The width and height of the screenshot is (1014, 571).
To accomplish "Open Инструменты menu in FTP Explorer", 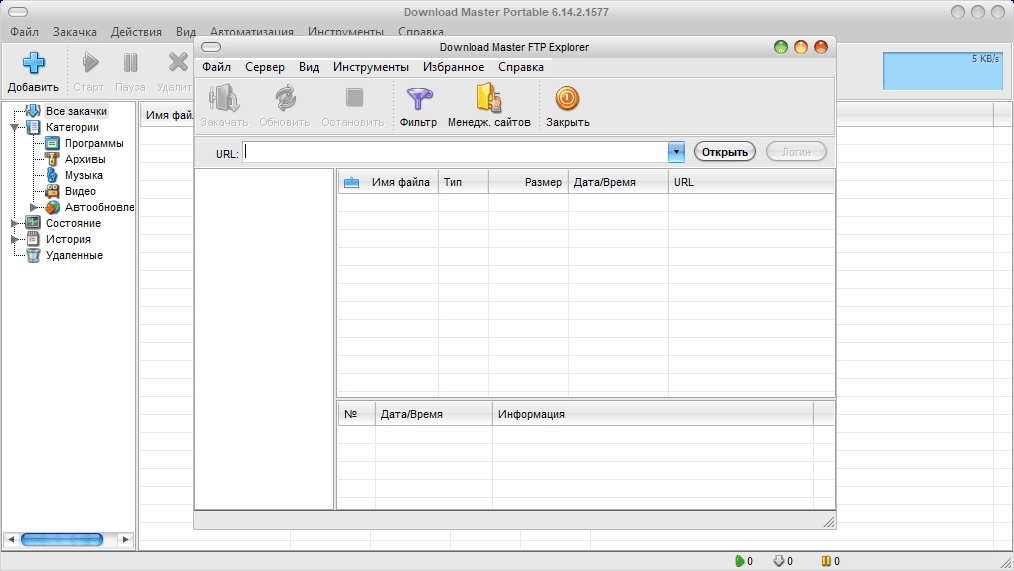I will click(x=371, y=67).
